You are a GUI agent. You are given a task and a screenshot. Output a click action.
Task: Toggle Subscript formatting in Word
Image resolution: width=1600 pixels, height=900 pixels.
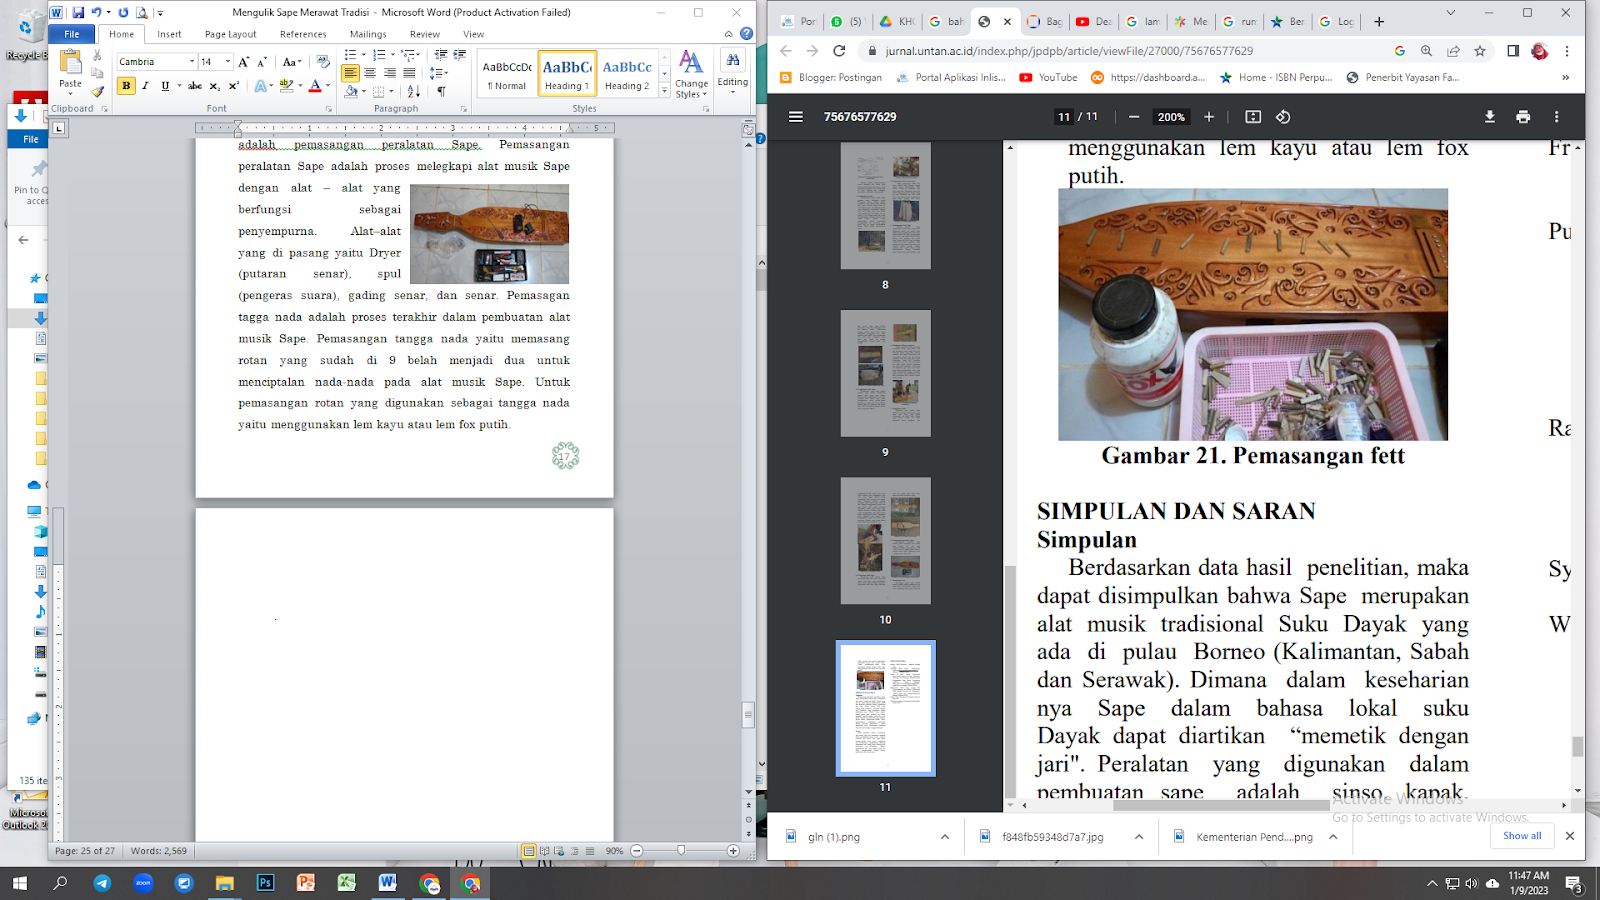(214, 86)
